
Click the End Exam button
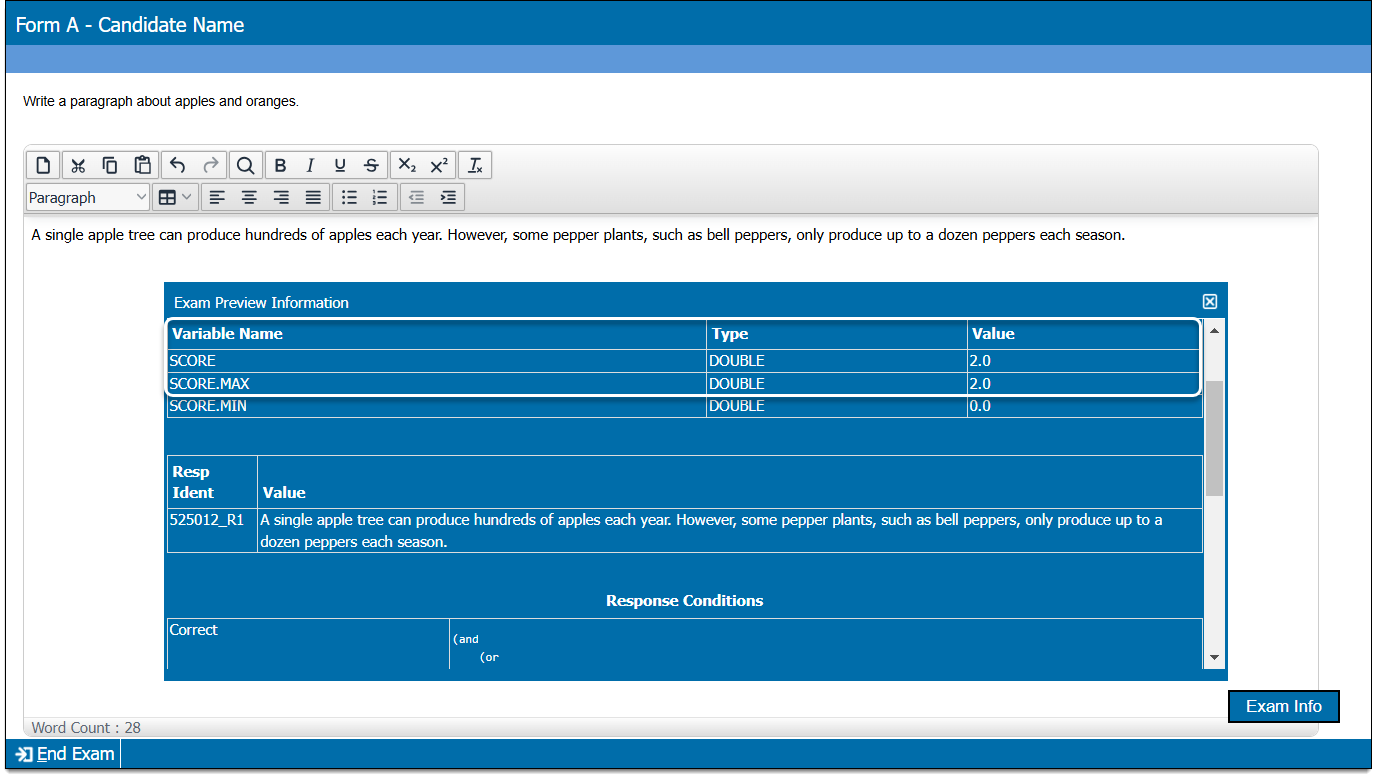pos(66,754)
